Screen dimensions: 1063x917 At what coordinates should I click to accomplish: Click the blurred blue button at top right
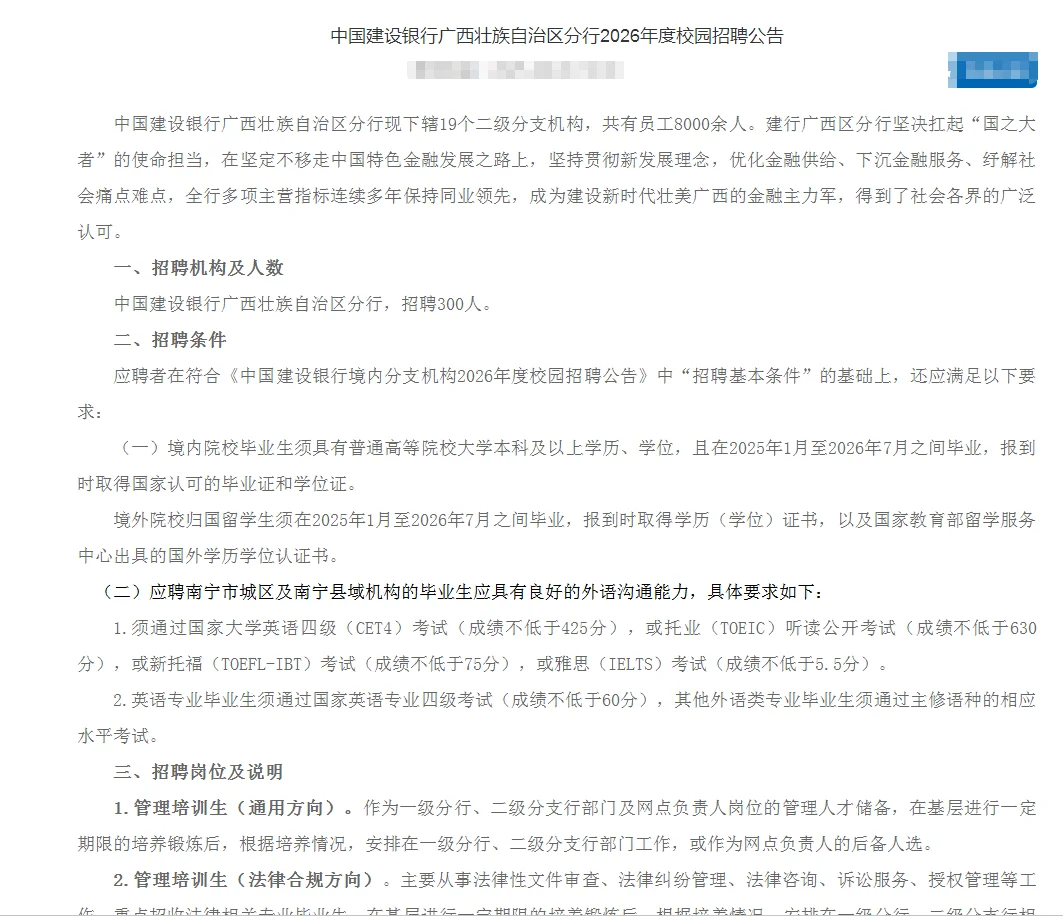(x=992, y=70)
